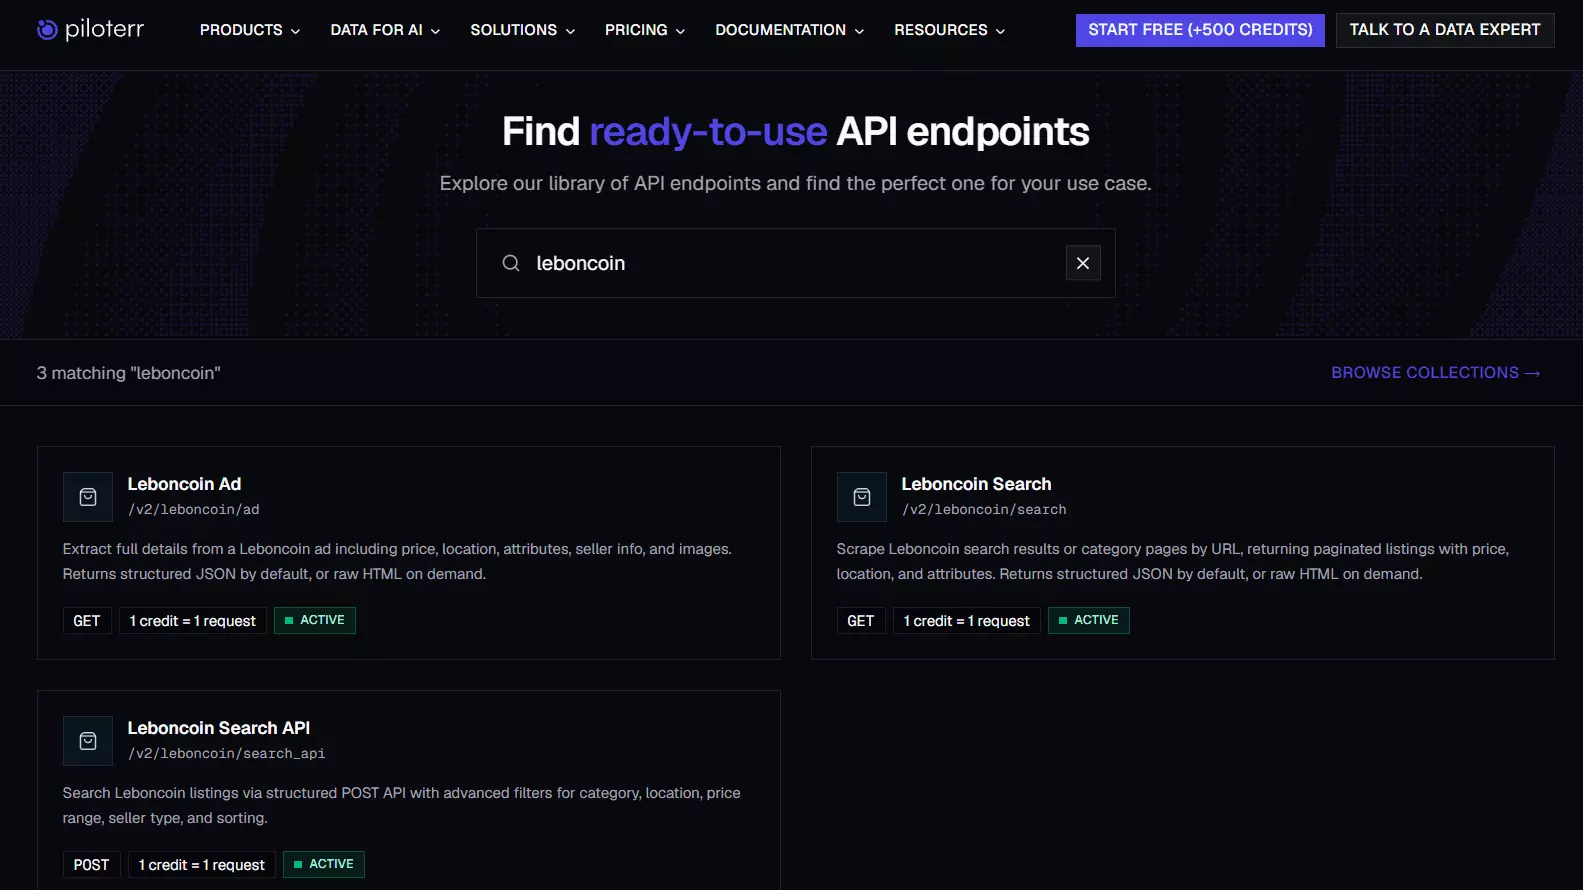Click GET badge on Leboncoin Search card

[x=861, y=621]
